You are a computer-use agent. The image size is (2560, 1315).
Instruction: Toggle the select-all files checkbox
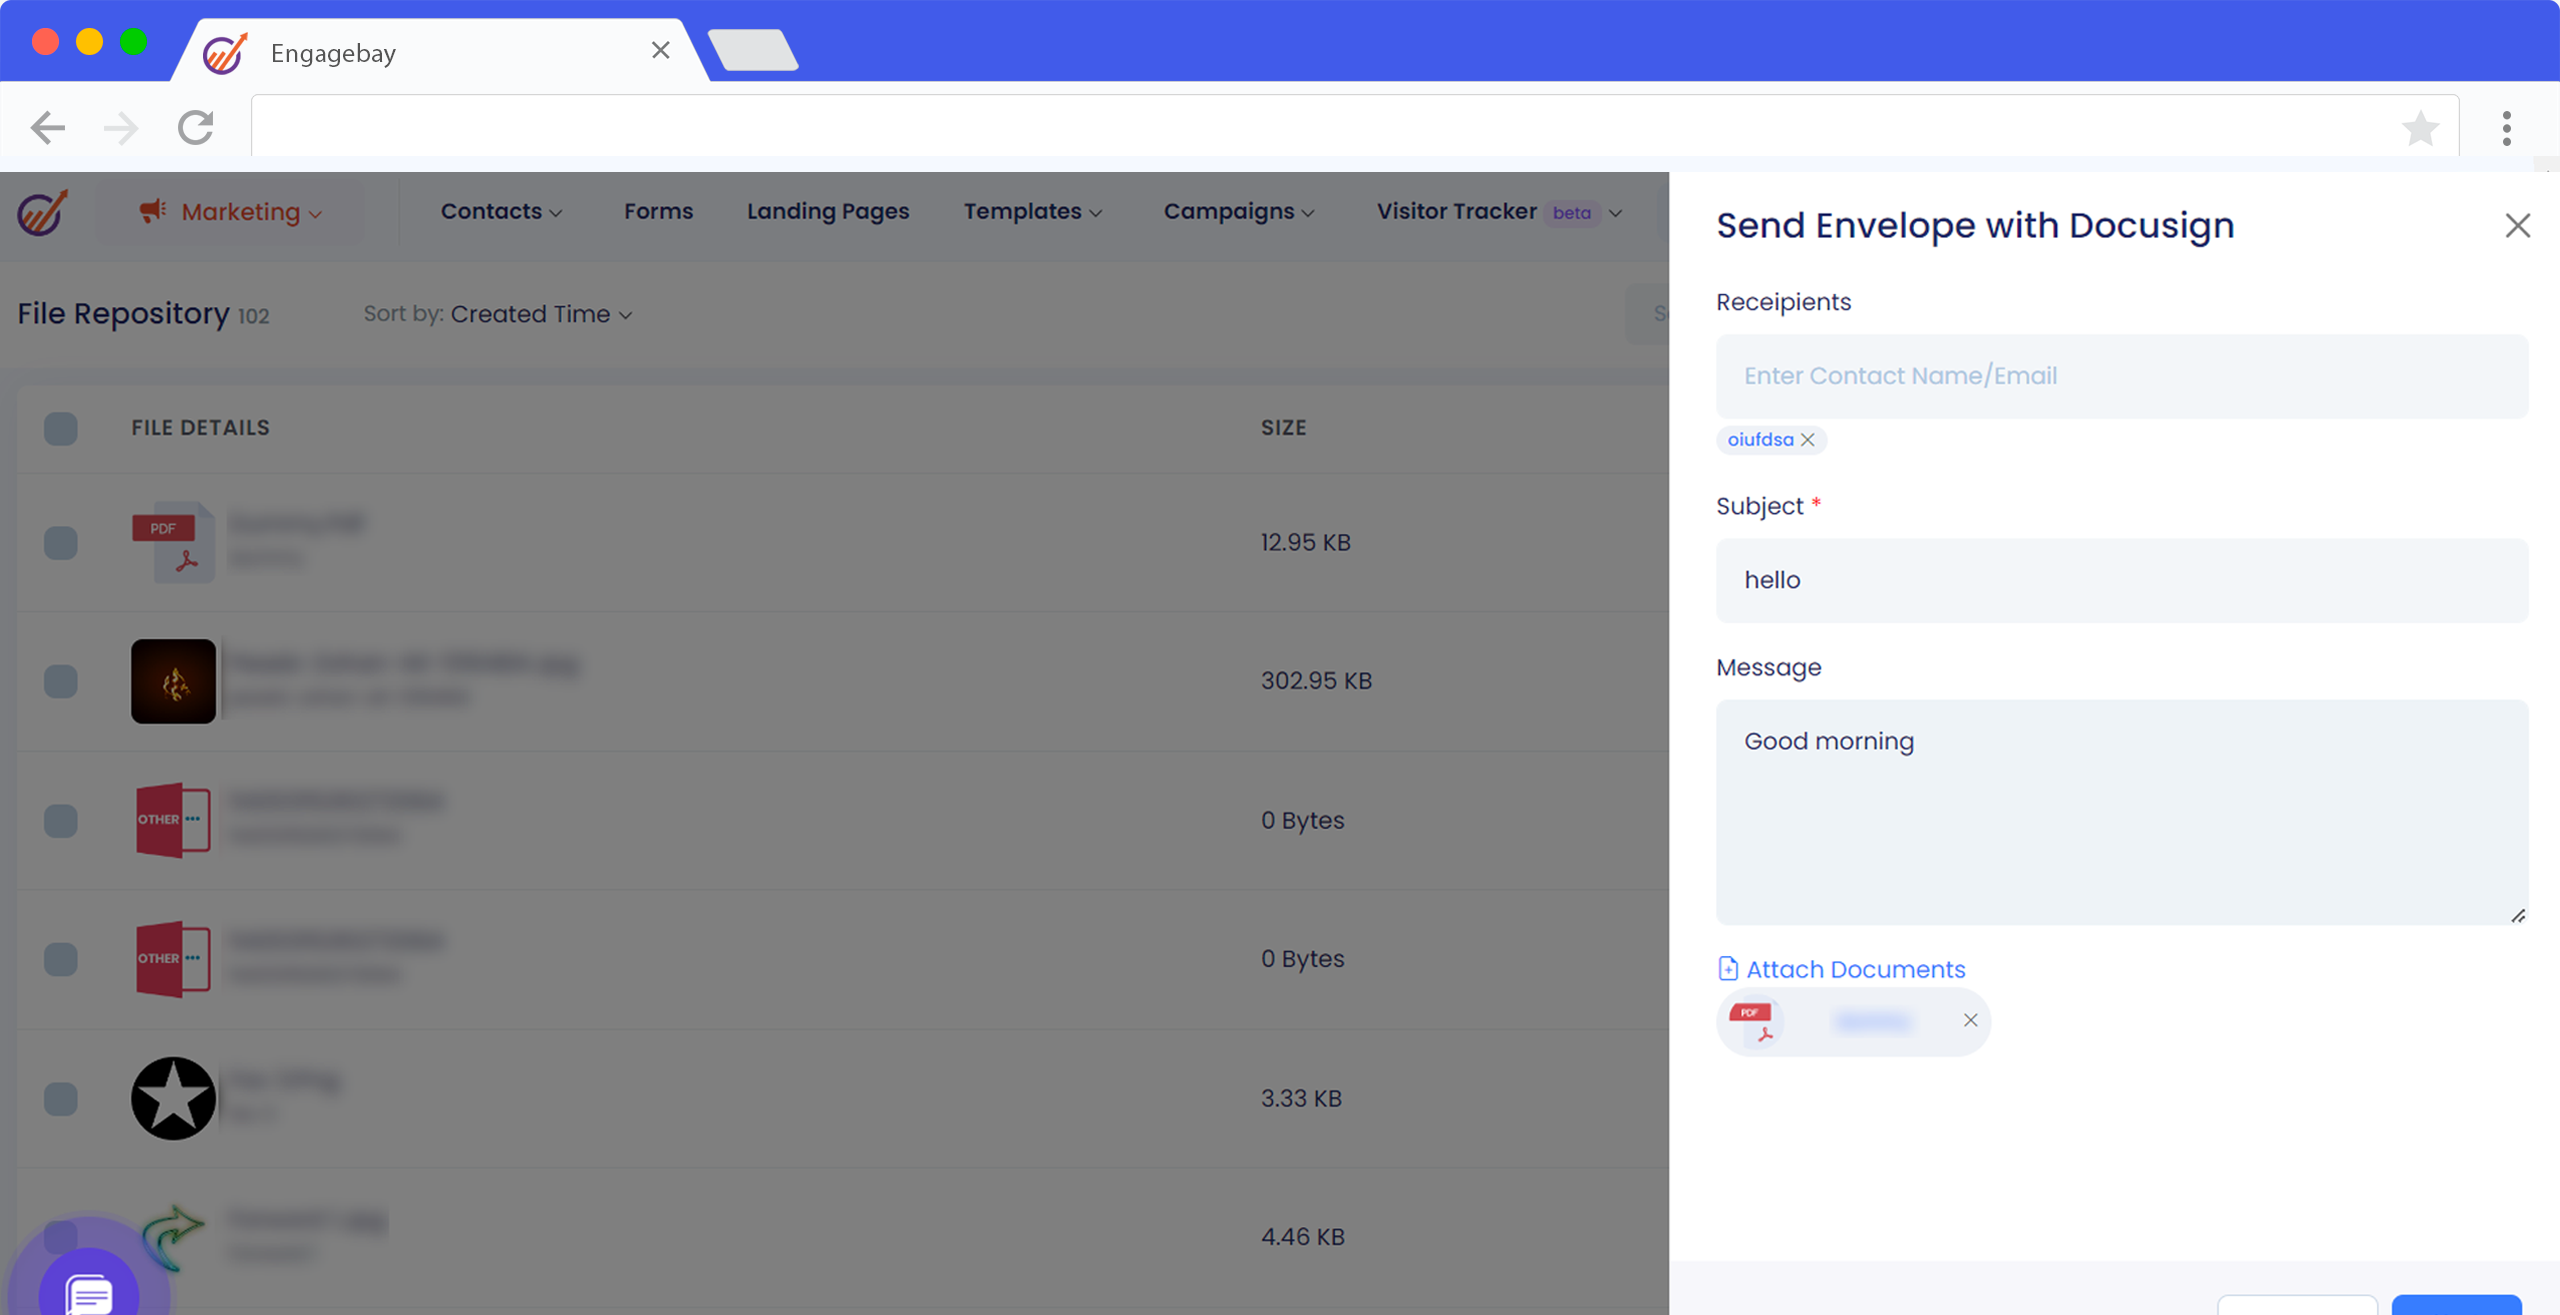click(x=61, y=428)
